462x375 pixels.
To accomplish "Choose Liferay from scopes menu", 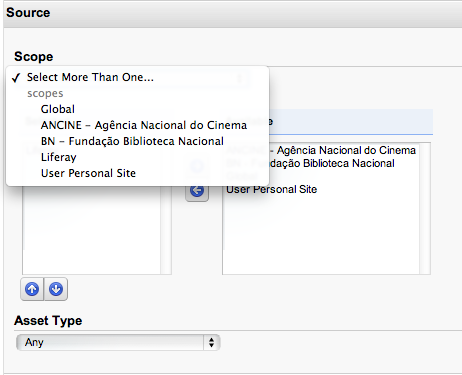I will coord(137,157).
